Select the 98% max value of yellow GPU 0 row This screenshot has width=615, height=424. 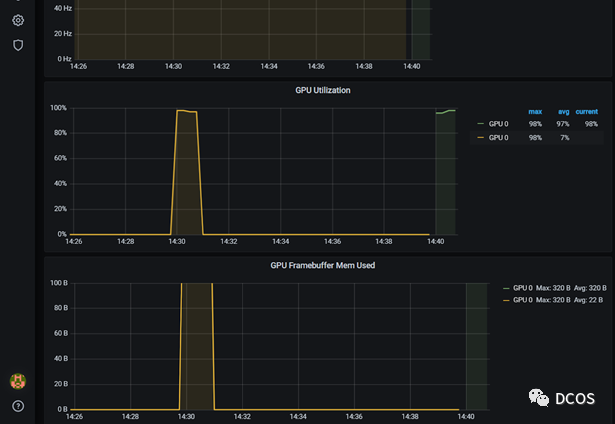click(x=535, y=138)
